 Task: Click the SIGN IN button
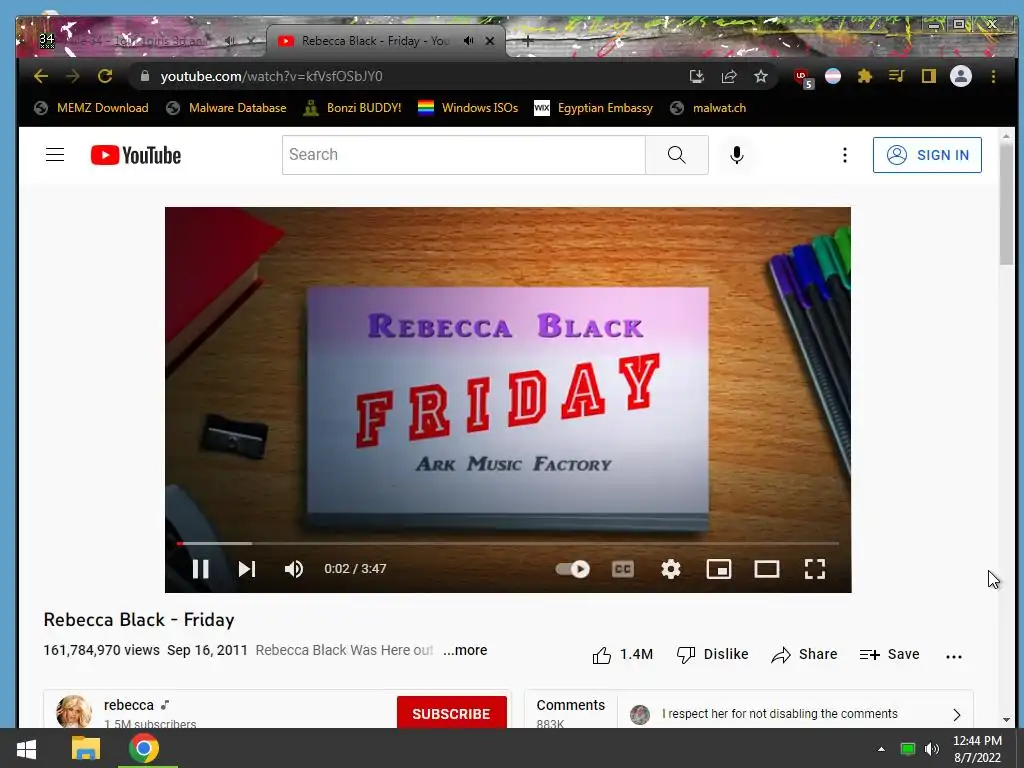click(927, 155)
